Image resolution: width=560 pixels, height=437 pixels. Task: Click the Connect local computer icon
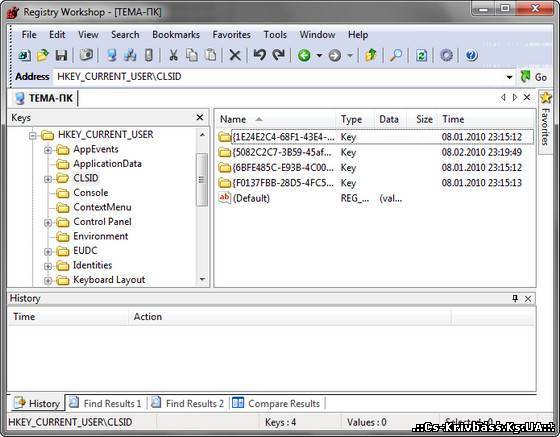[x=111, y=55]
